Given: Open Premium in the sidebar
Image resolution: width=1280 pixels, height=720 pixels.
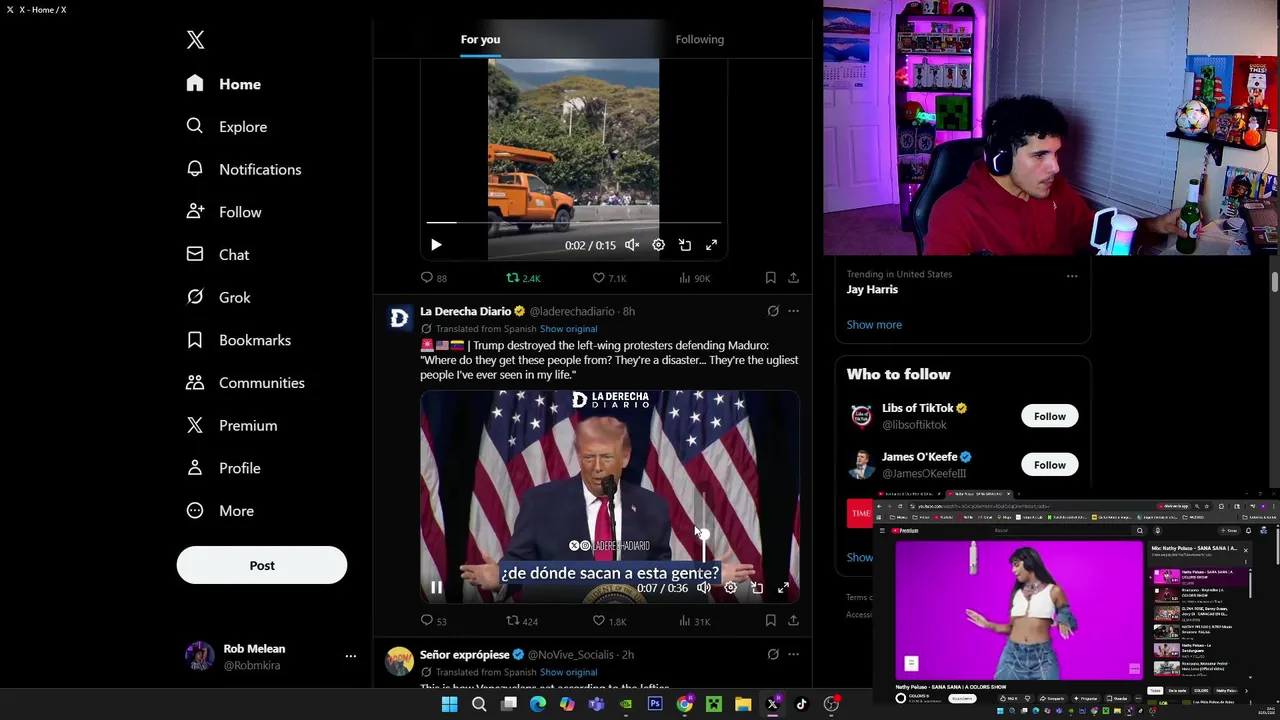Looking at the screenshot, I should point(232,425).
